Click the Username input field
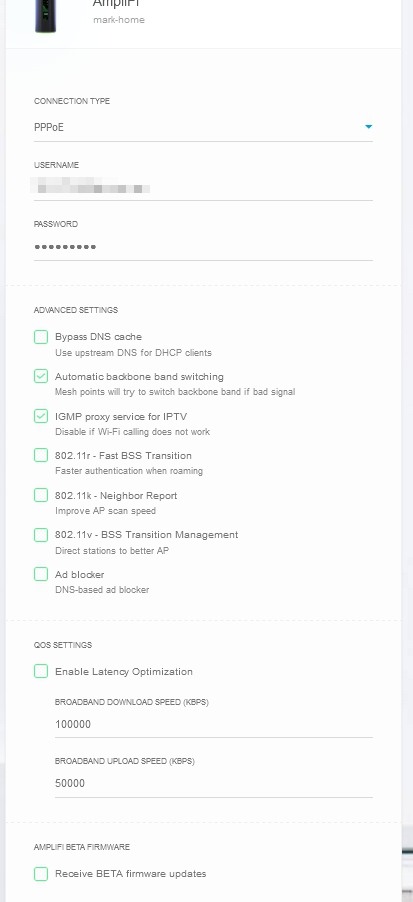 [x=203, y=188]
